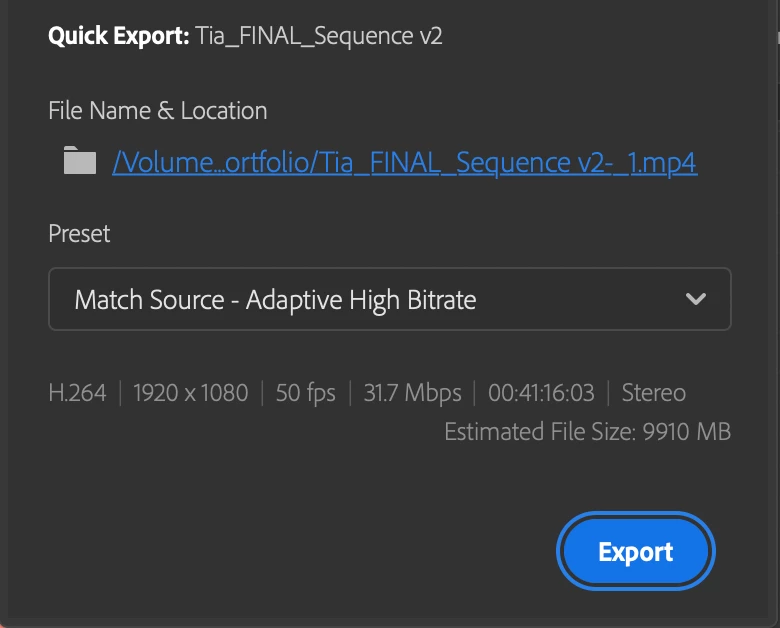
Task: Click the Tia_FINAL_Sequence v2 sequence title
Action: [x=319, y=36]
